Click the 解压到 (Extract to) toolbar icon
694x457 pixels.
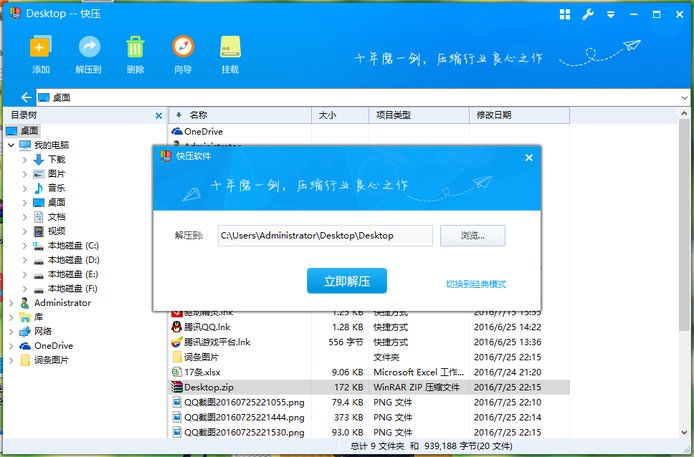tap(89, 47)
